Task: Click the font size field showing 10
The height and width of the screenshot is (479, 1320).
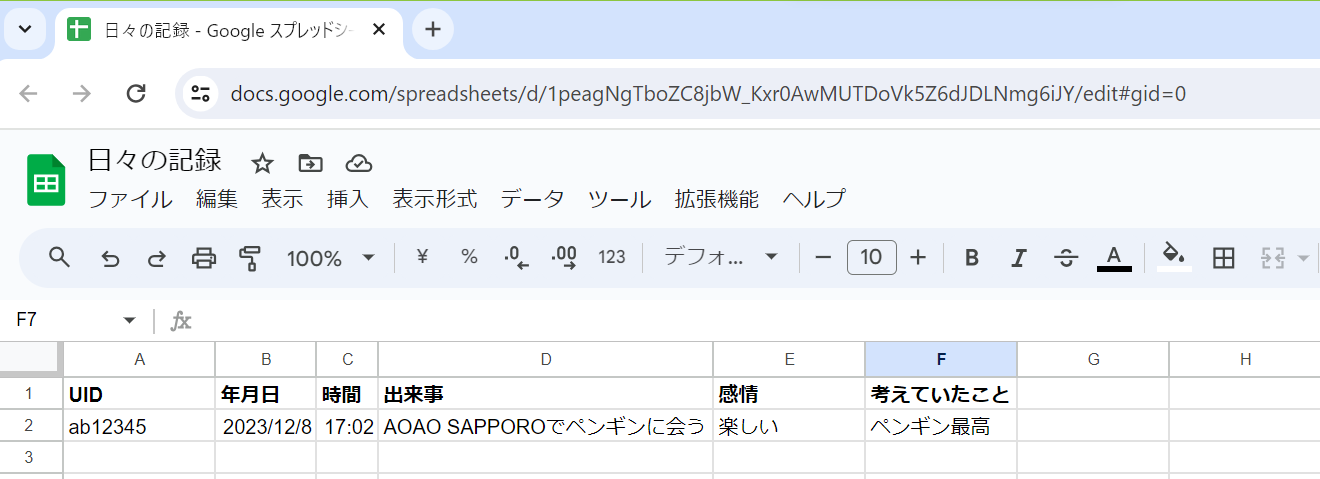Action: point(871,258)
